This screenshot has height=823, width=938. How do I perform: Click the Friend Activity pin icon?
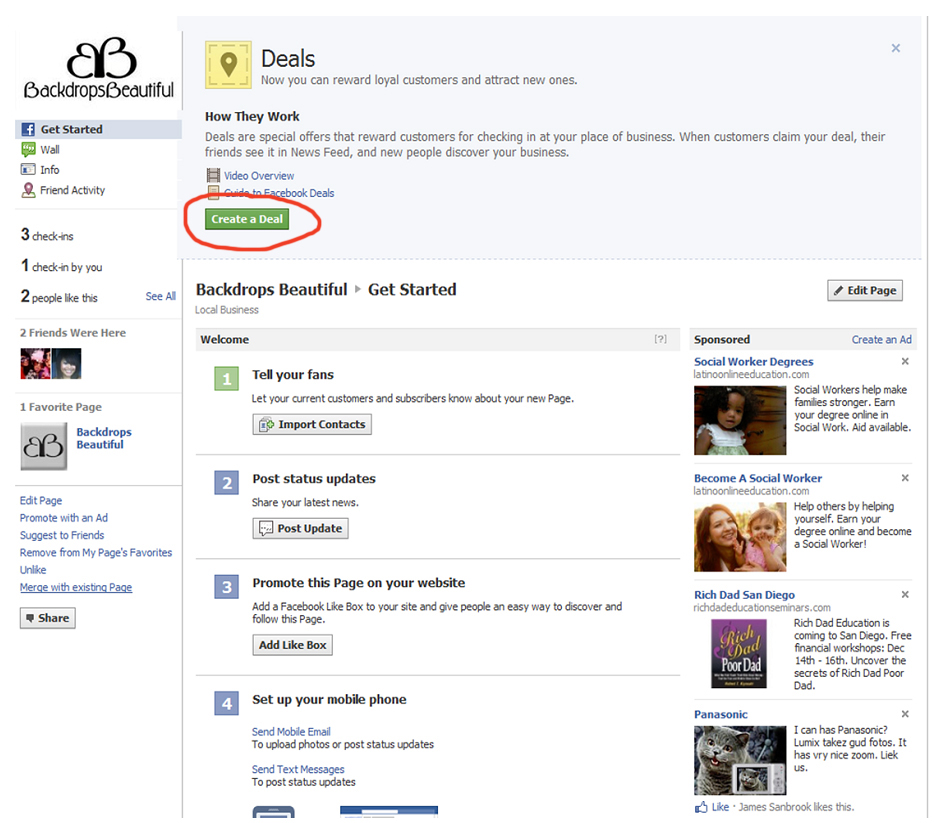coord(28,190)
